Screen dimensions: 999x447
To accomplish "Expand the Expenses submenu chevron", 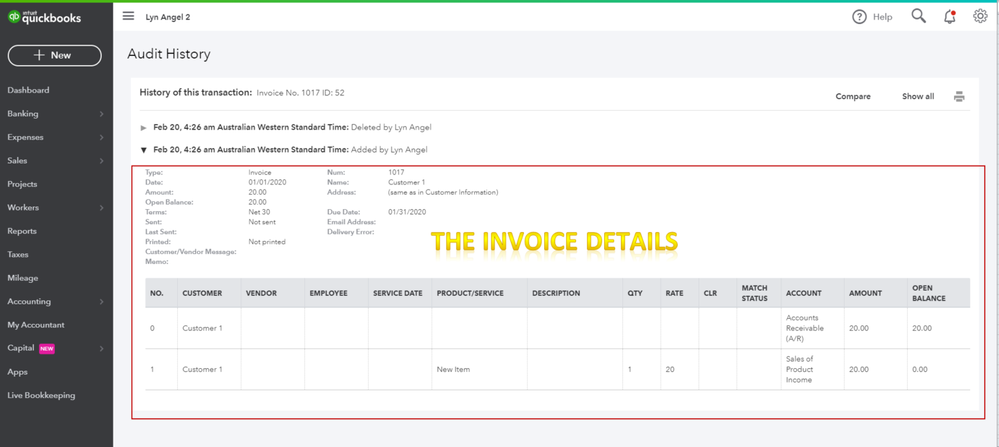I will [x=101, y=138].
